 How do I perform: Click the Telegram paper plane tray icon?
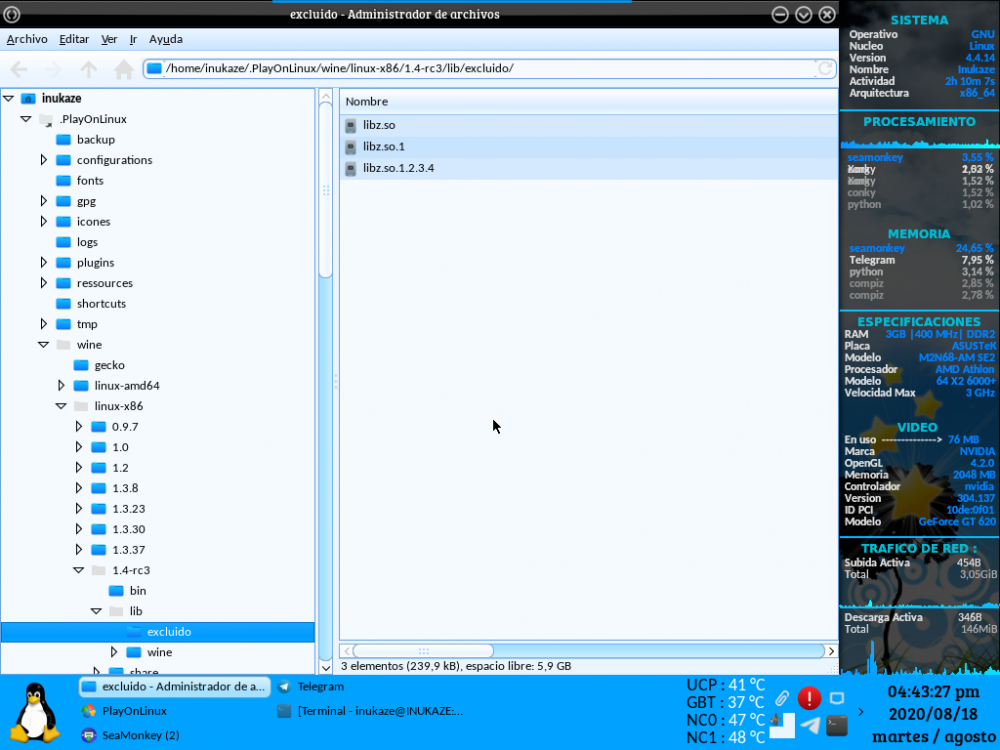click(x=810, y=725)
